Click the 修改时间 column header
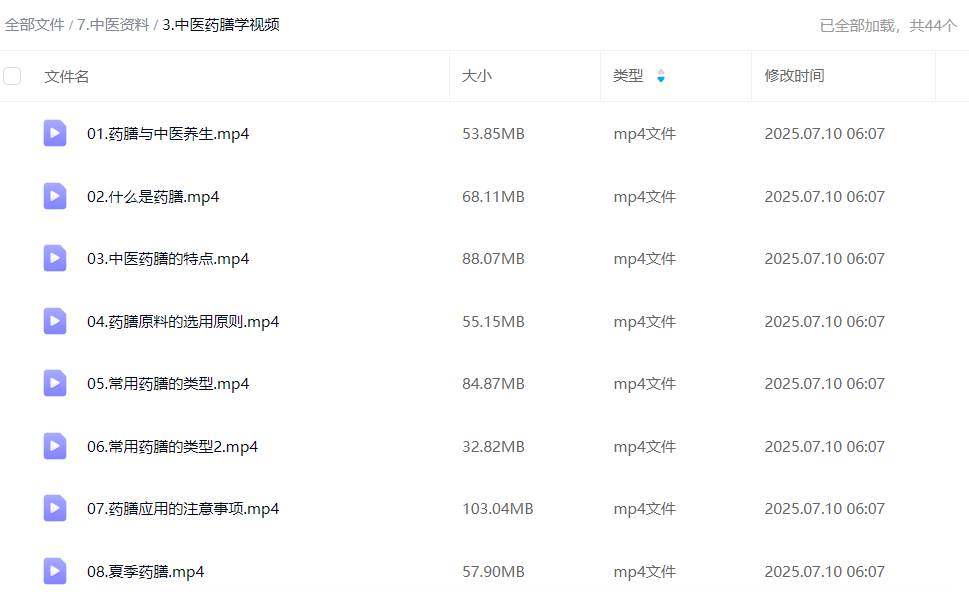 click(x=794, y=76)
